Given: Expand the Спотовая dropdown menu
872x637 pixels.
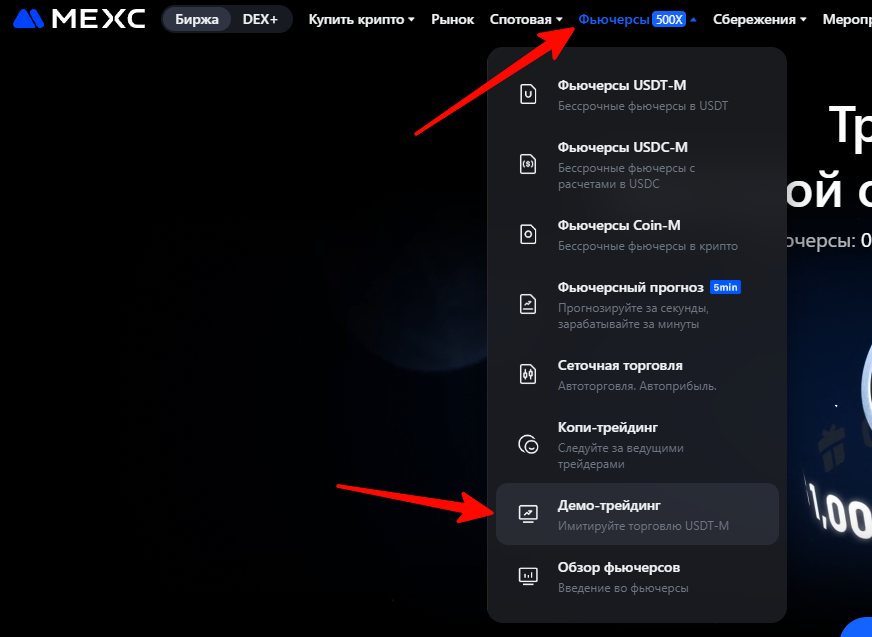Looking at the screenshot, I should tap(526, 19).
